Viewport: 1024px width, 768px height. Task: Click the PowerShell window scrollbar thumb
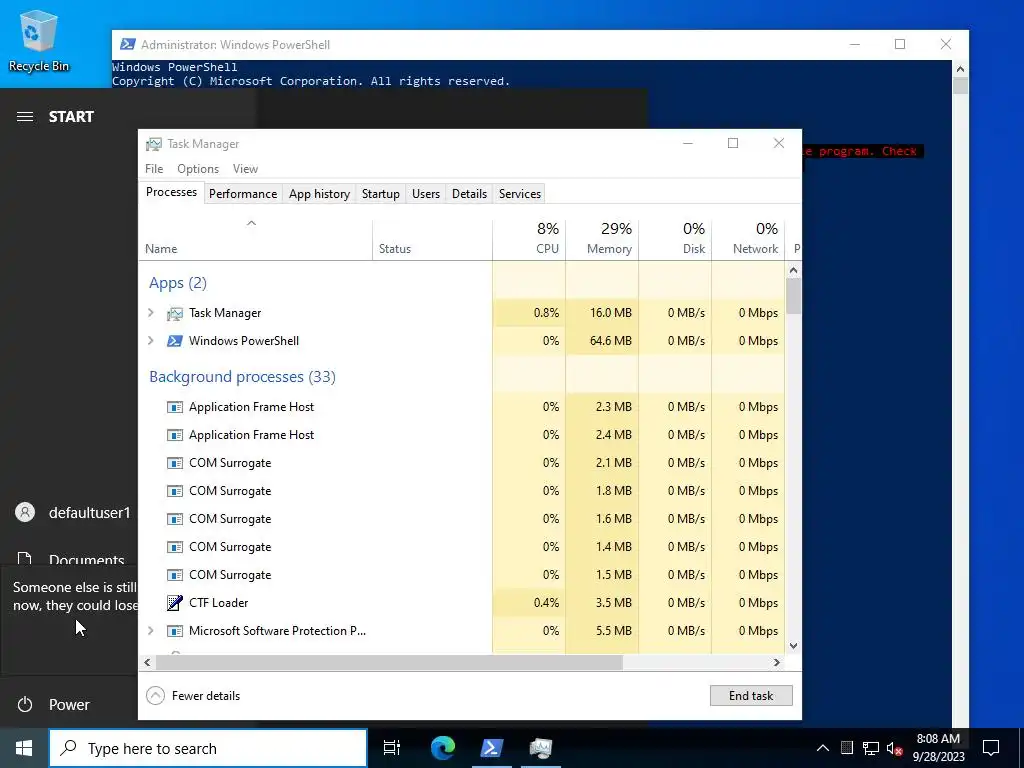click(x=960, y=86)
